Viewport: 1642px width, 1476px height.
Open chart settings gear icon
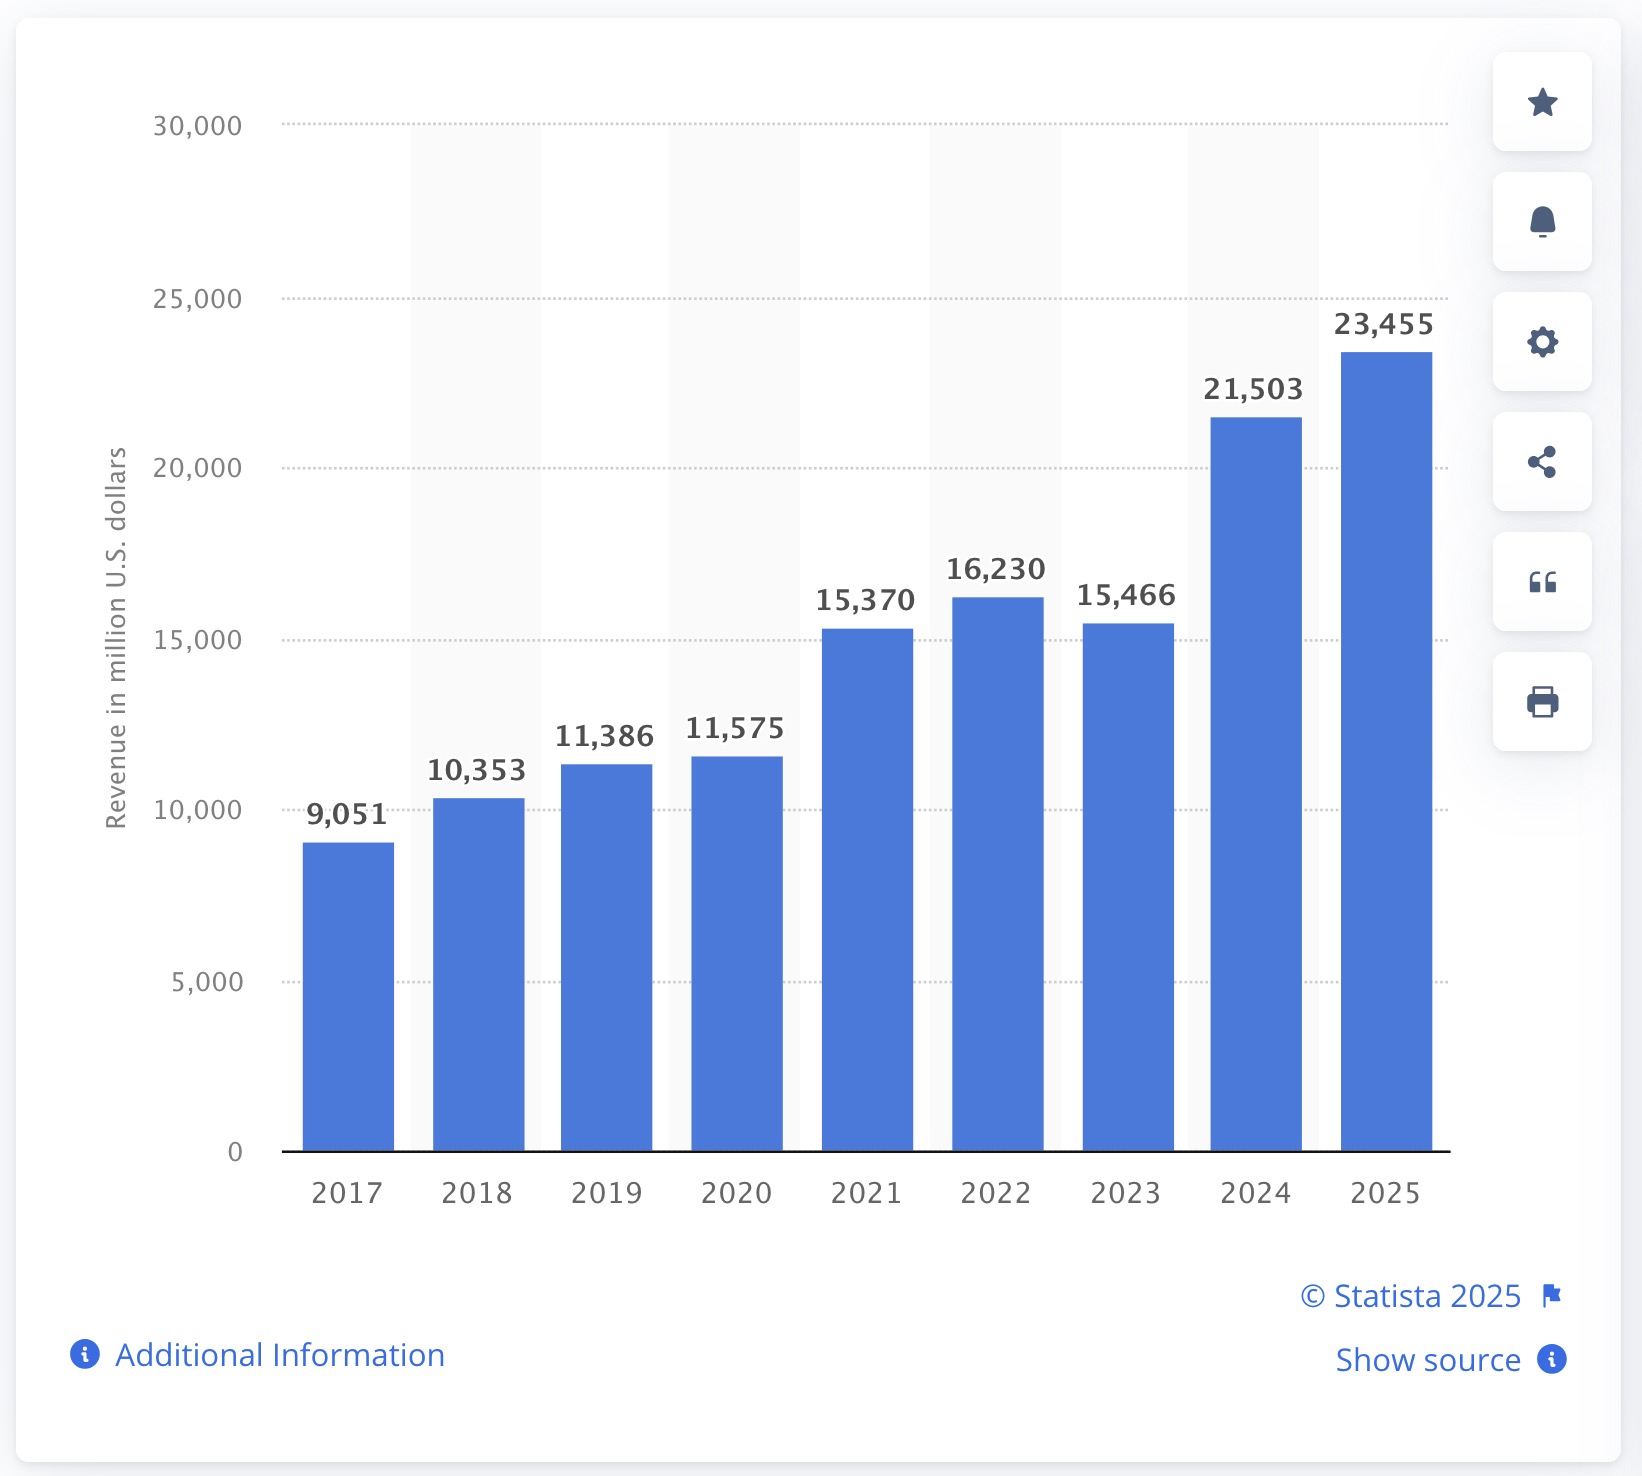[x=1542, y=342]
